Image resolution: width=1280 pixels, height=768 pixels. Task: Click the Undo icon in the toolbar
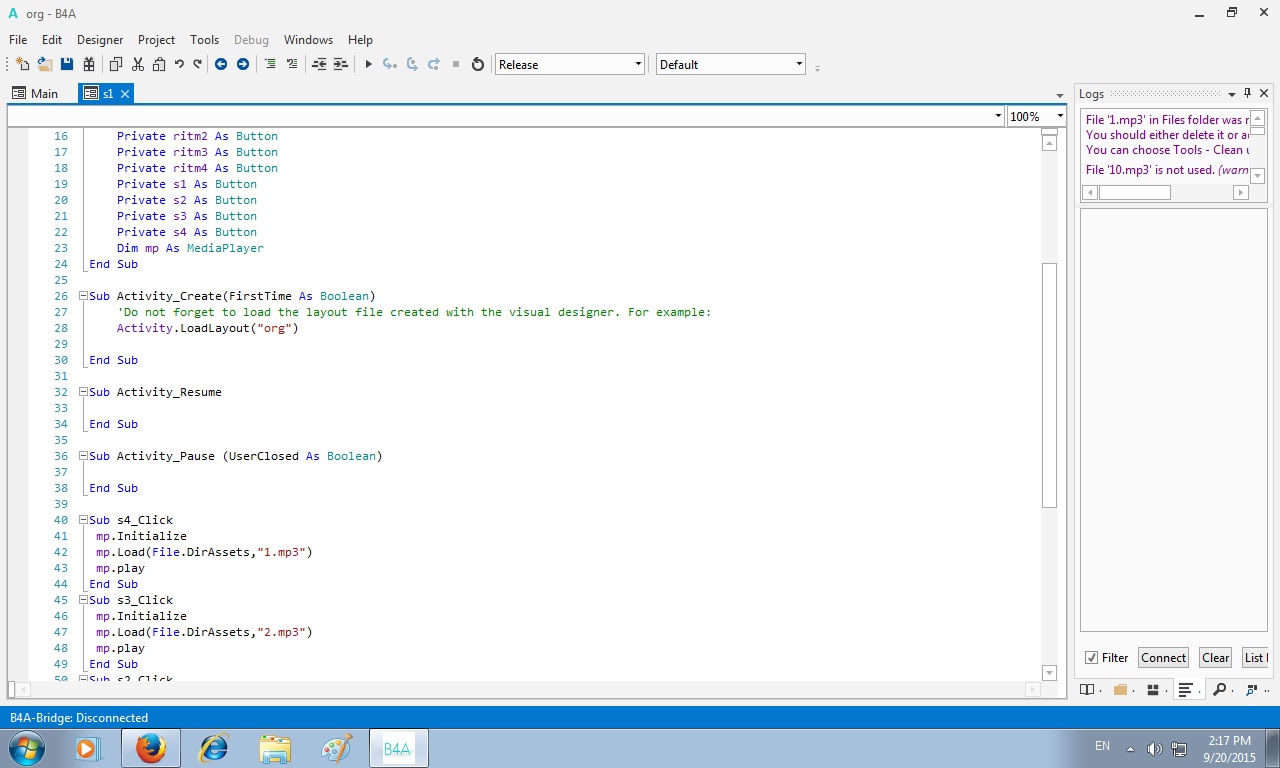coord(179,64)
